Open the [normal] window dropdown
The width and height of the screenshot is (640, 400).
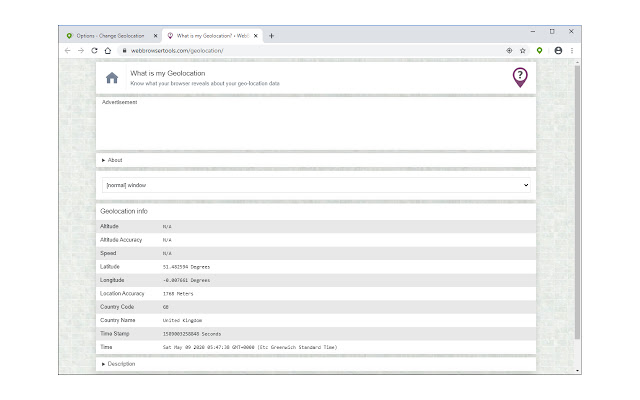tap(316, 185)
